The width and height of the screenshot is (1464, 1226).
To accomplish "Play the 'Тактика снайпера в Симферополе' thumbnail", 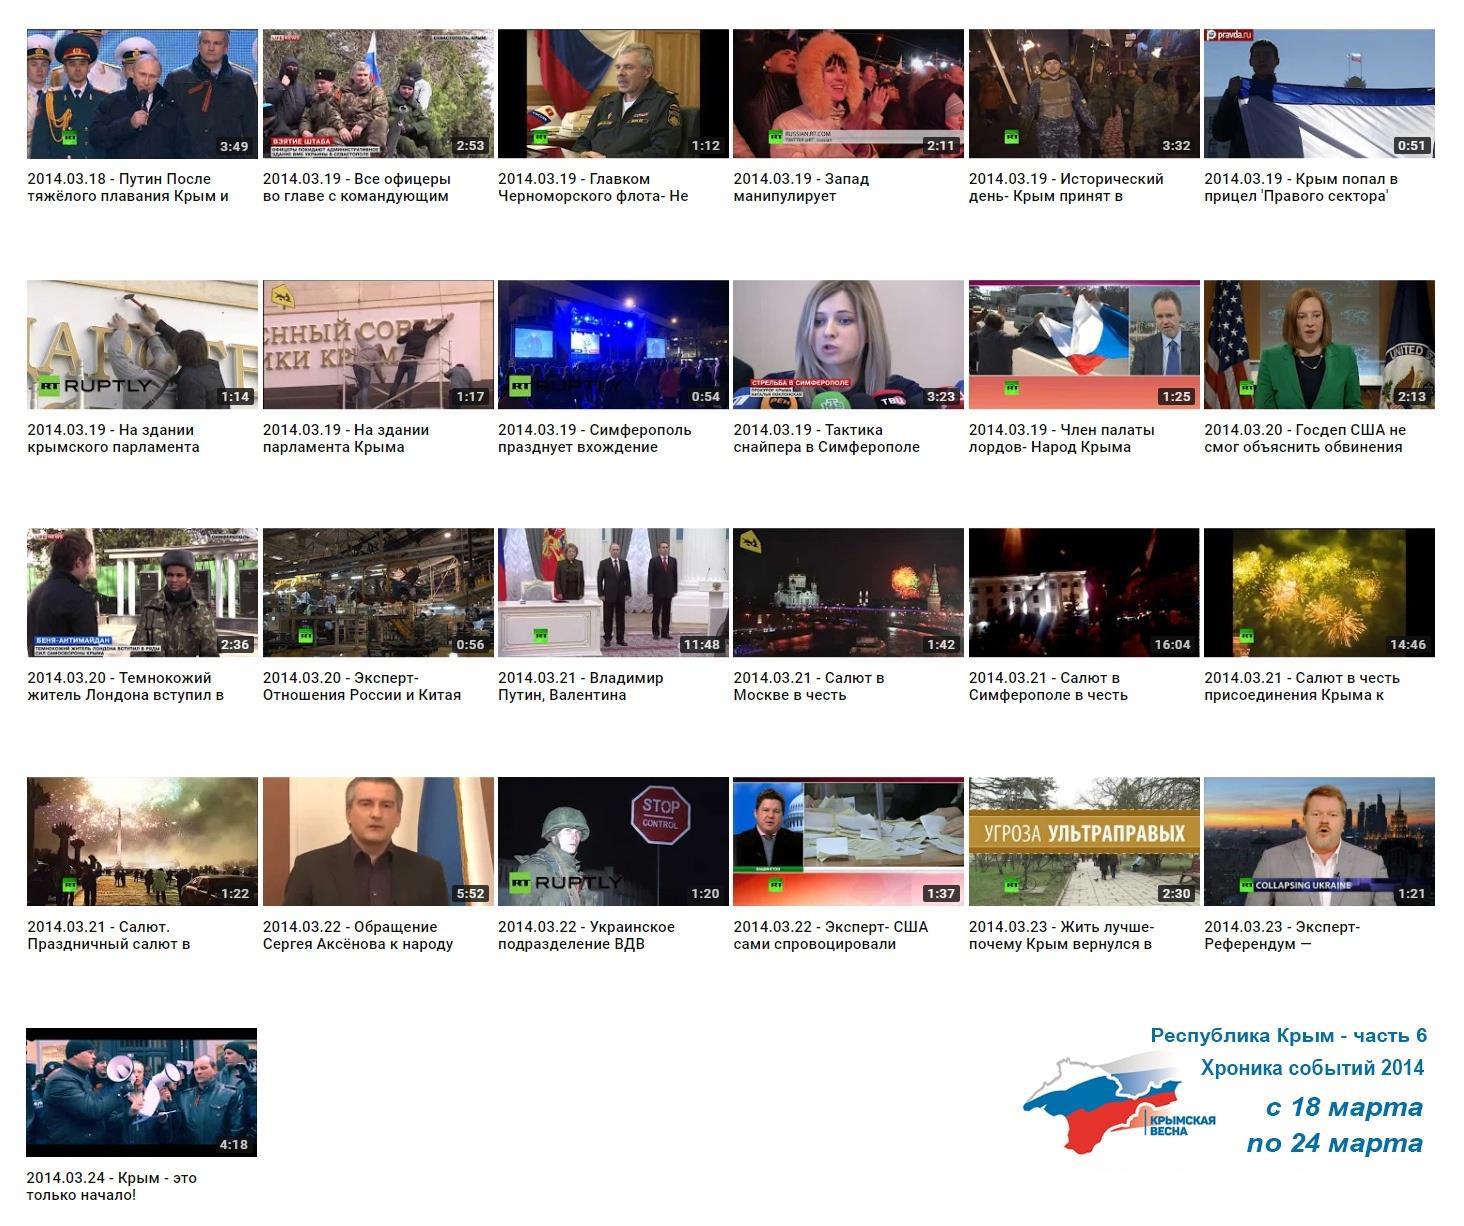I will click(x=848, y=345).
